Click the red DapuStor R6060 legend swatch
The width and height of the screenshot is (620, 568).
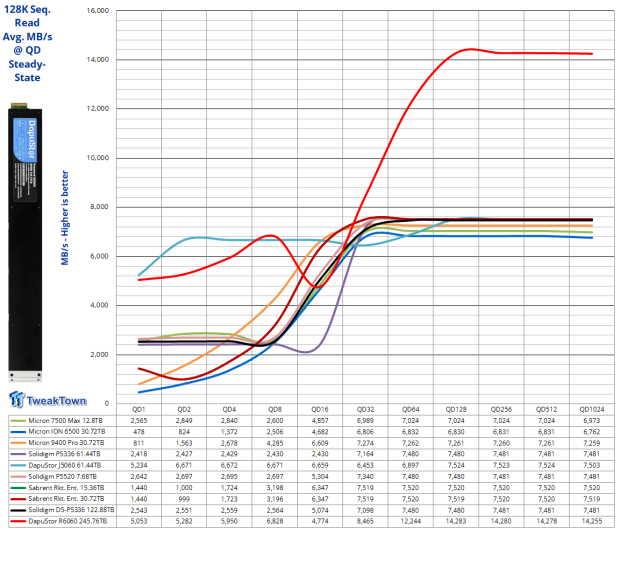click(x=18, y=521)
